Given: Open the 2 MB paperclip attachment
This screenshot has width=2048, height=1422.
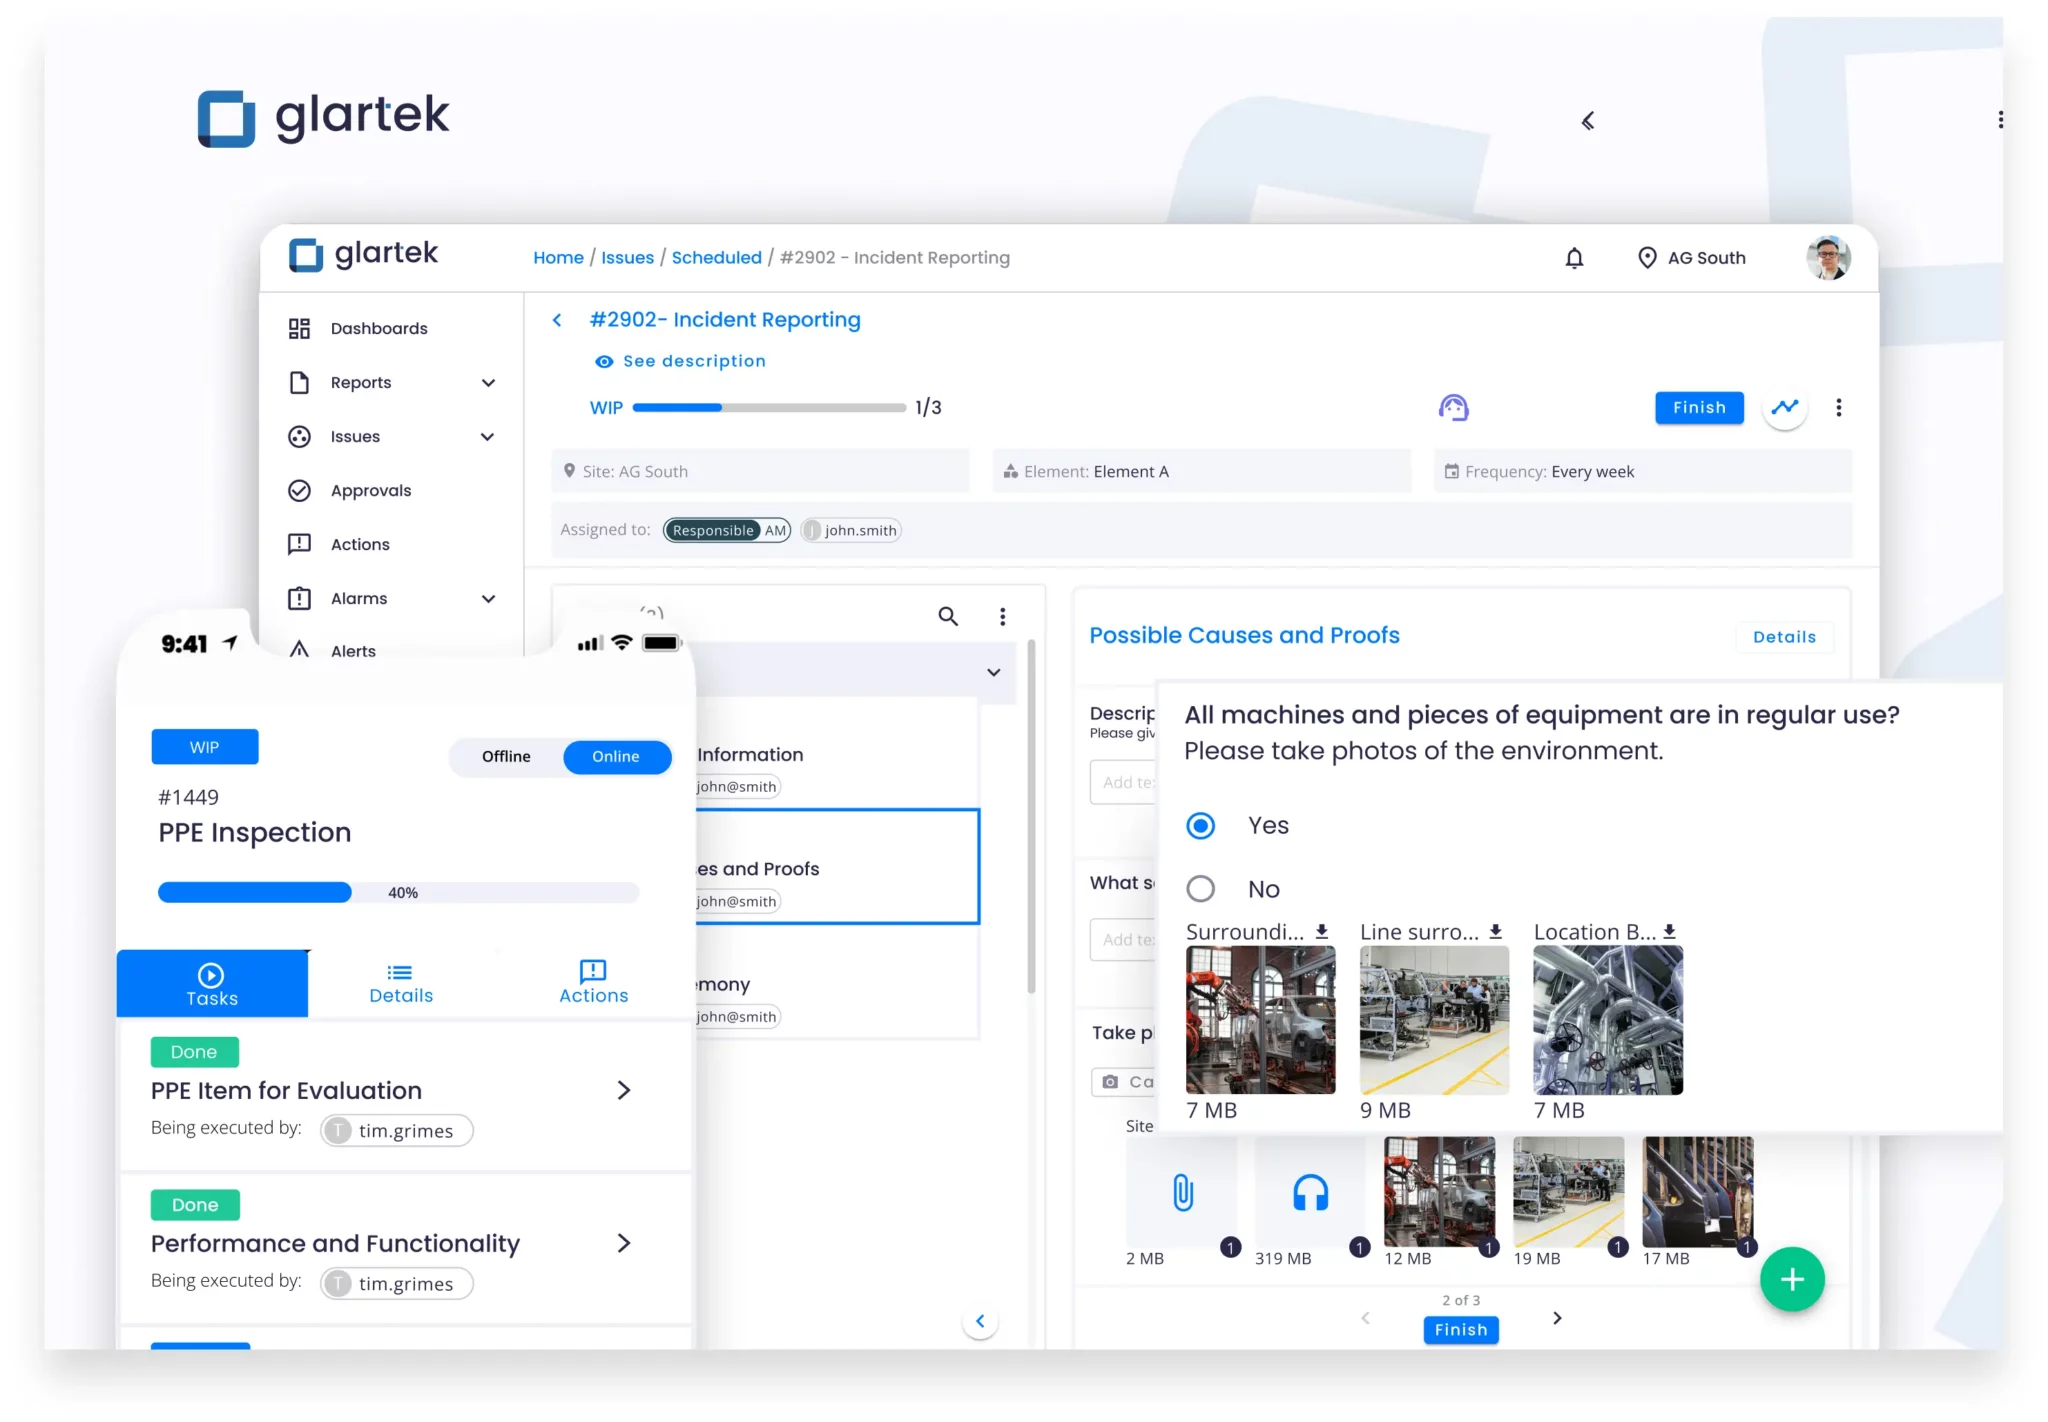Looking at the screenshot, I should point(1182,1192).
